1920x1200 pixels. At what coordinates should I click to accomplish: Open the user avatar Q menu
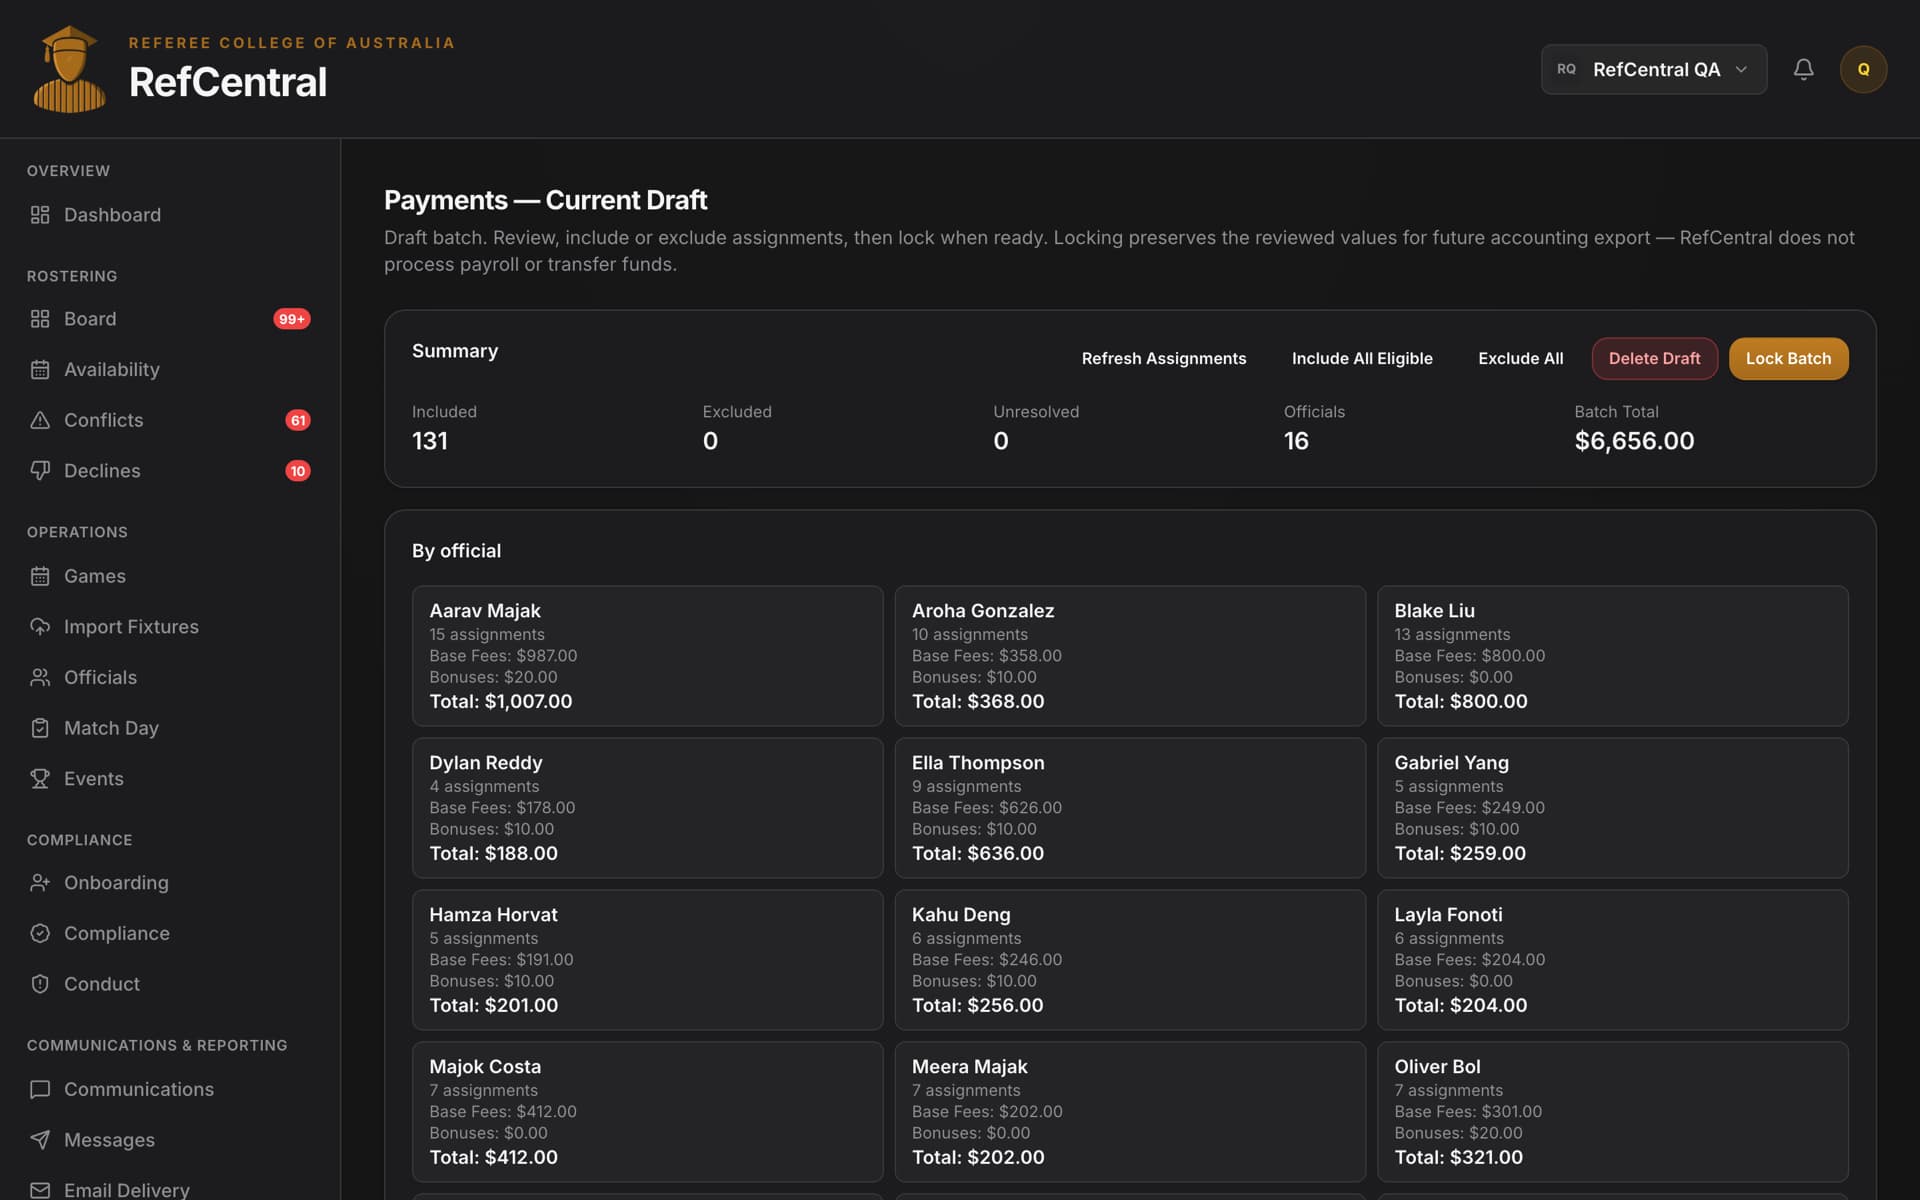[x=1863, y=69]
